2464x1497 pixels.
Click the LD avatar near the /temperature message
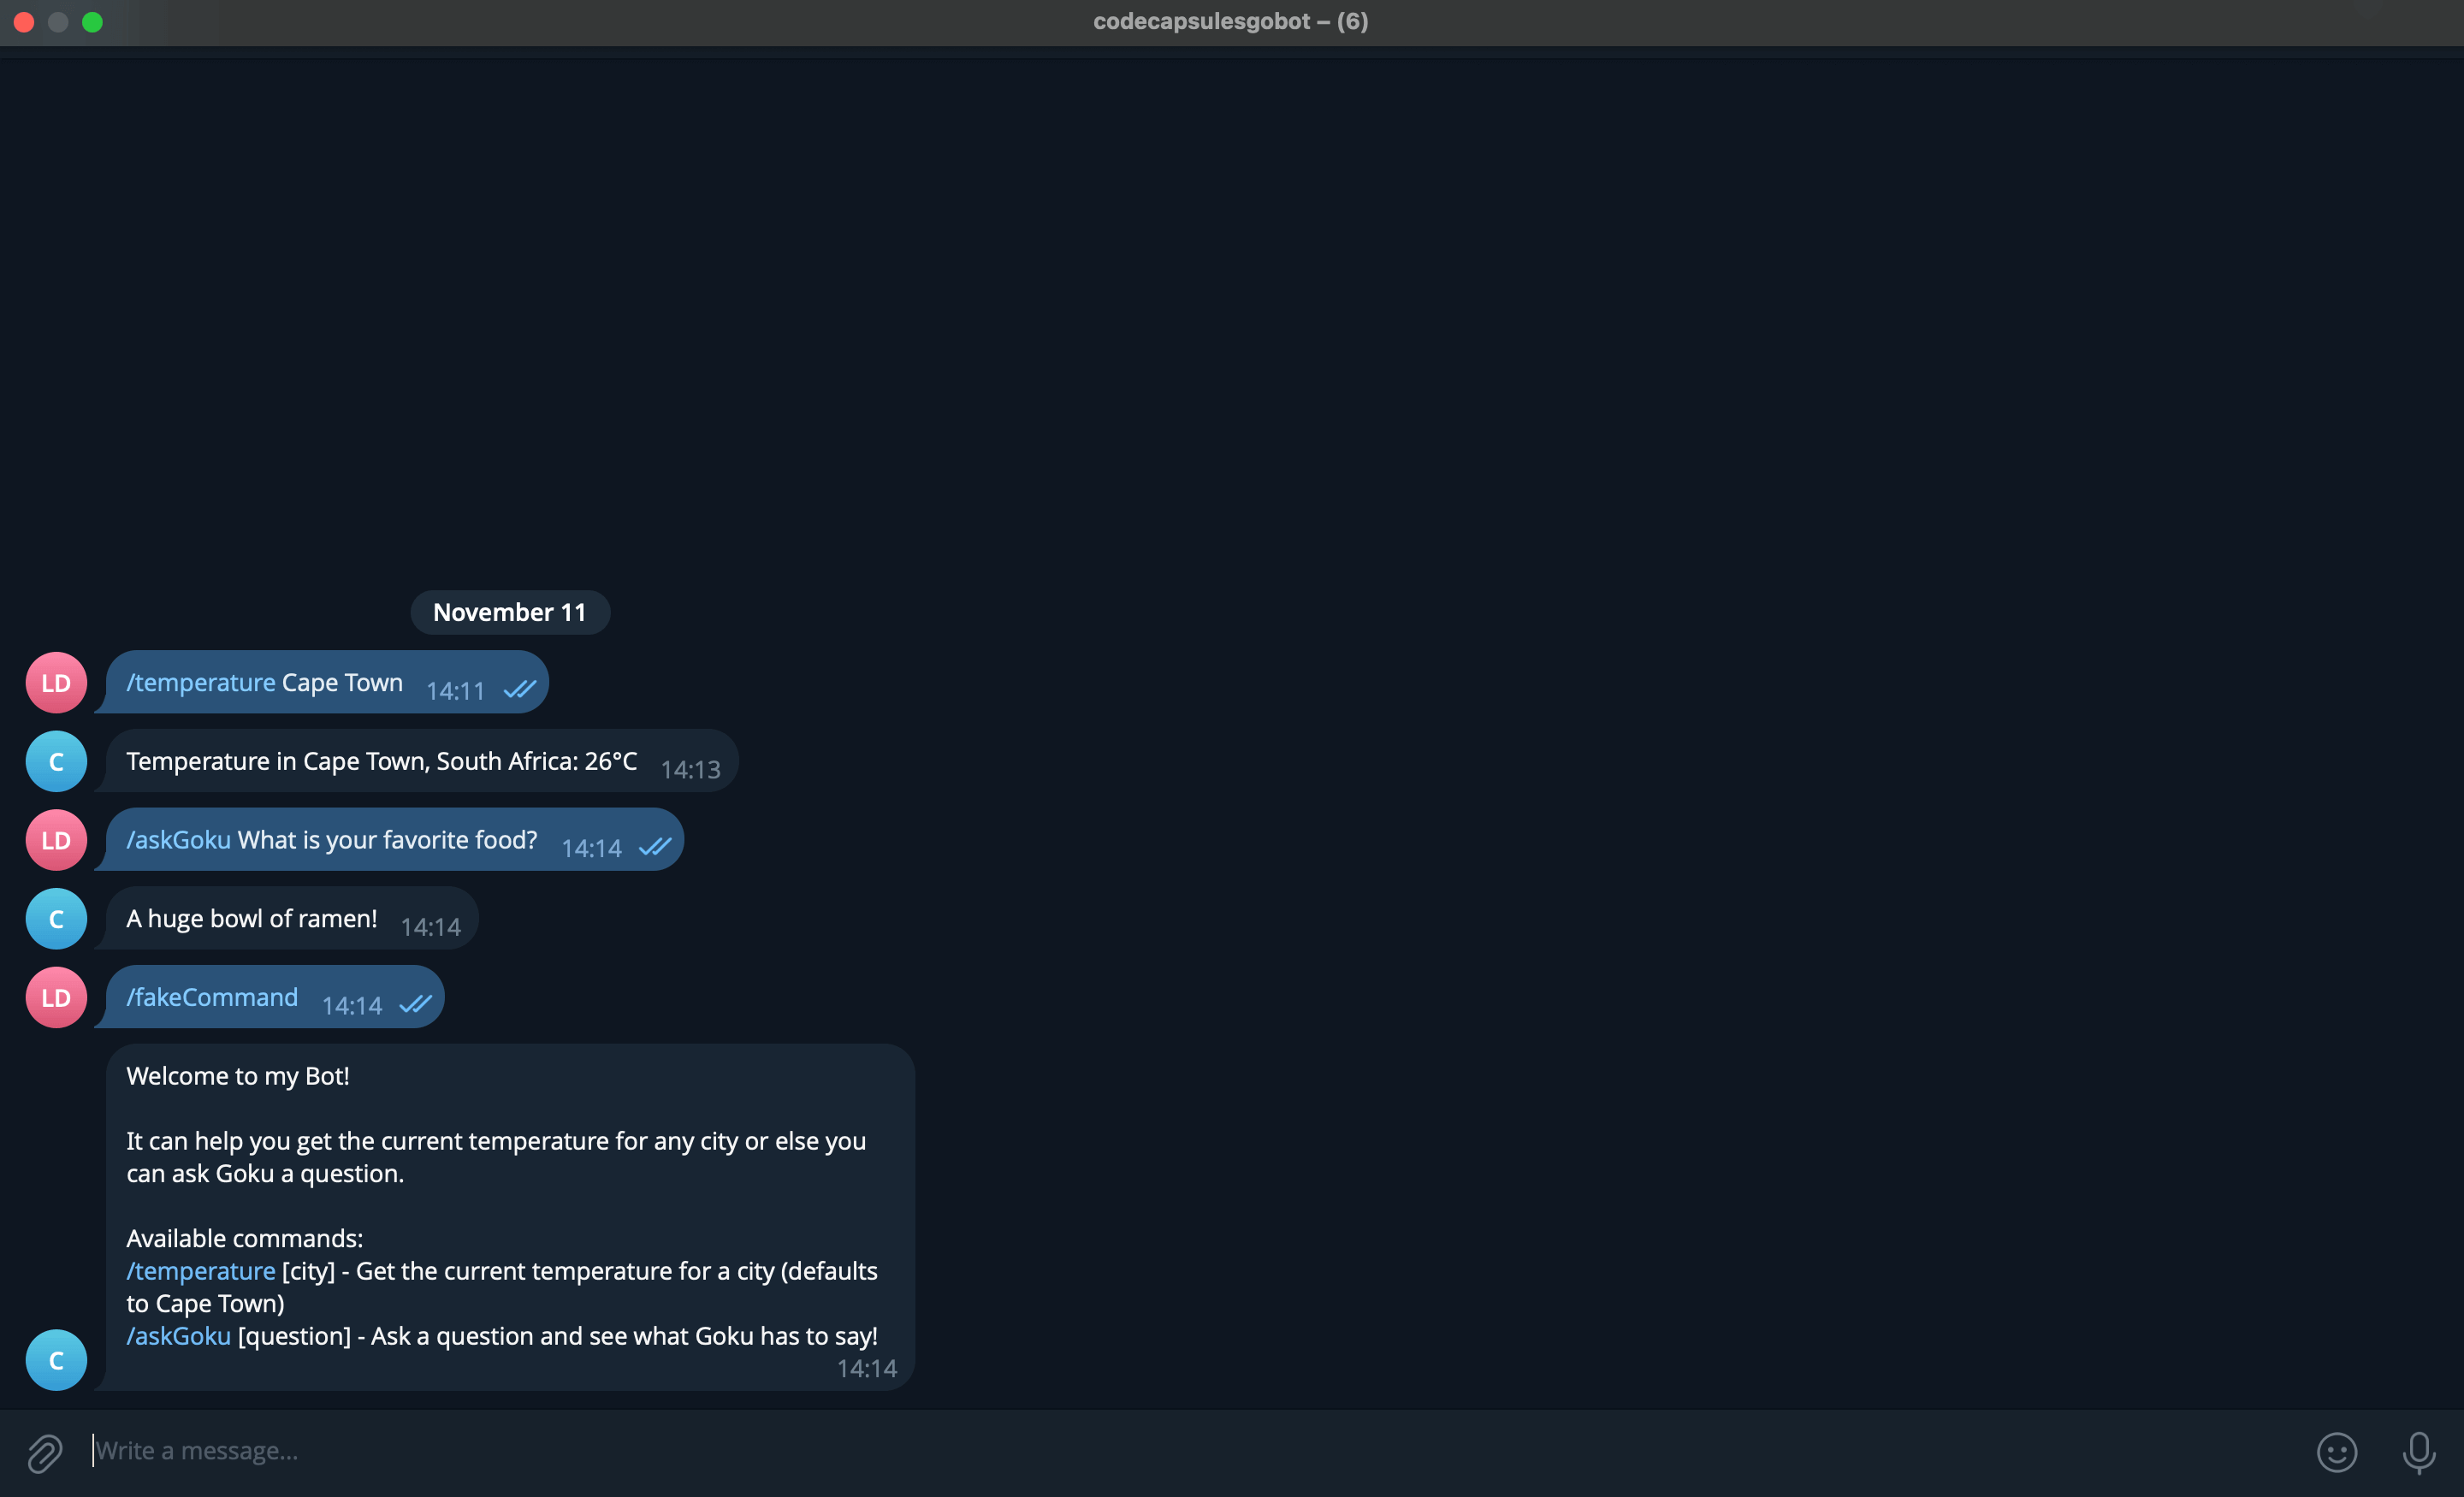pyautogui.click(x=56, y=682)
